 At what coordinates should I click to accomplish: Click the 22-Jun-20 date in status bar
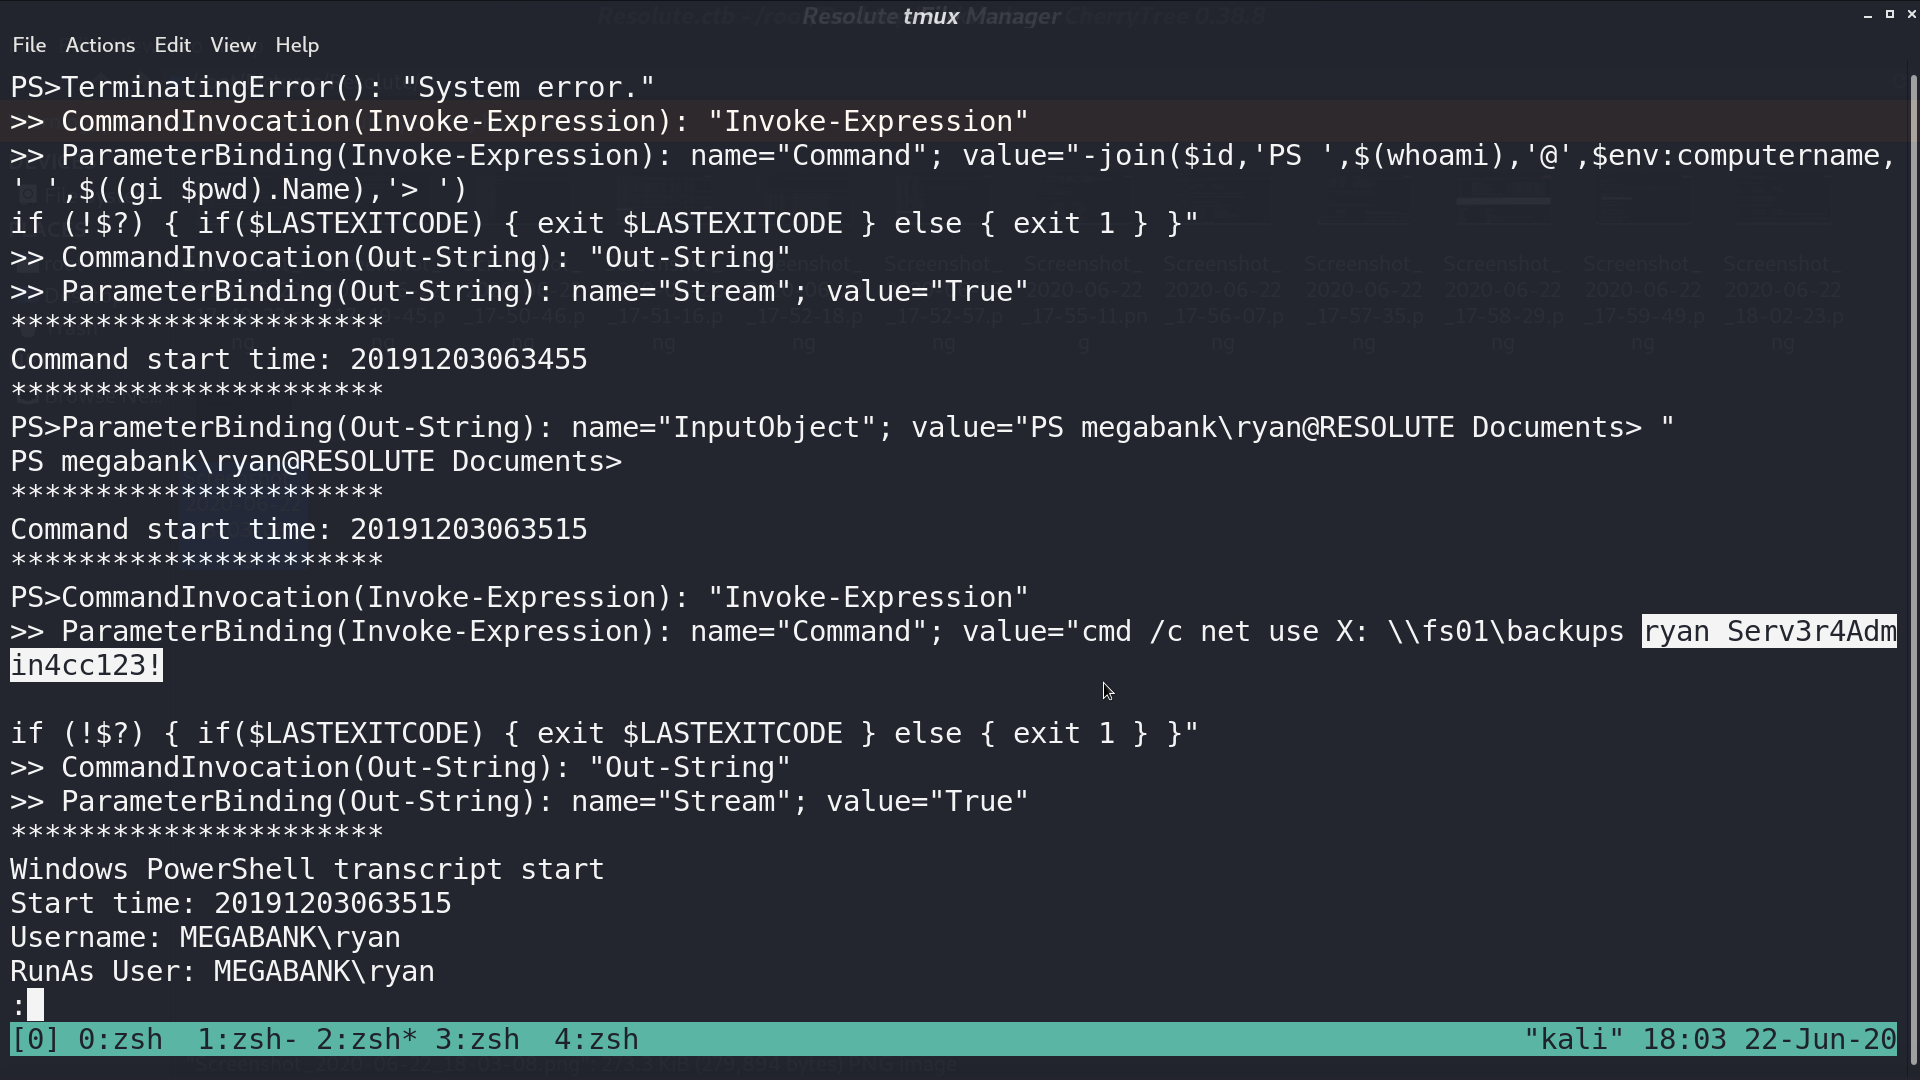pyautogui.click(x=1820, y=1039)
